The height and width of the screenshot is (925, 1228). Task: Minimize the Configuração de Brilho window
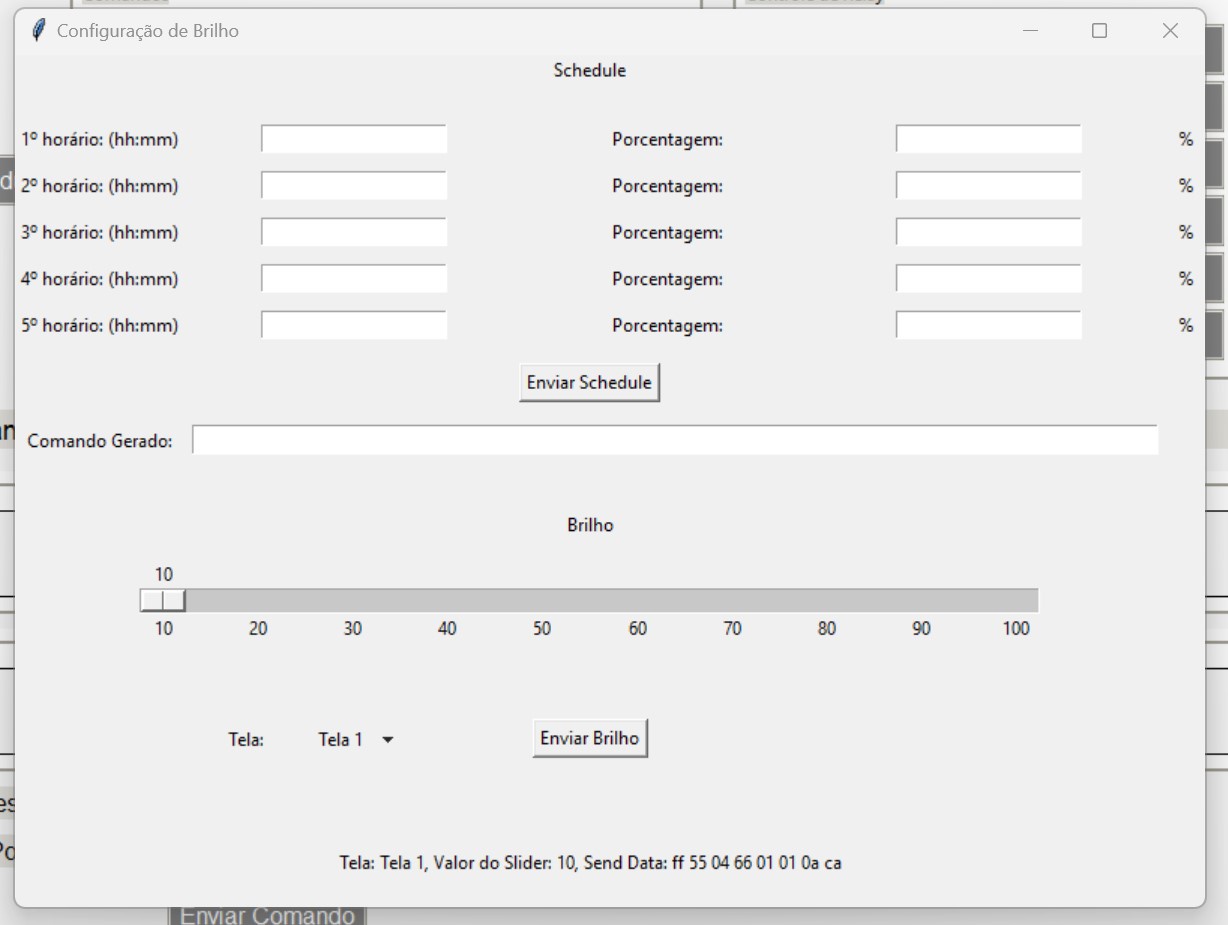(x=1030, y=31)
